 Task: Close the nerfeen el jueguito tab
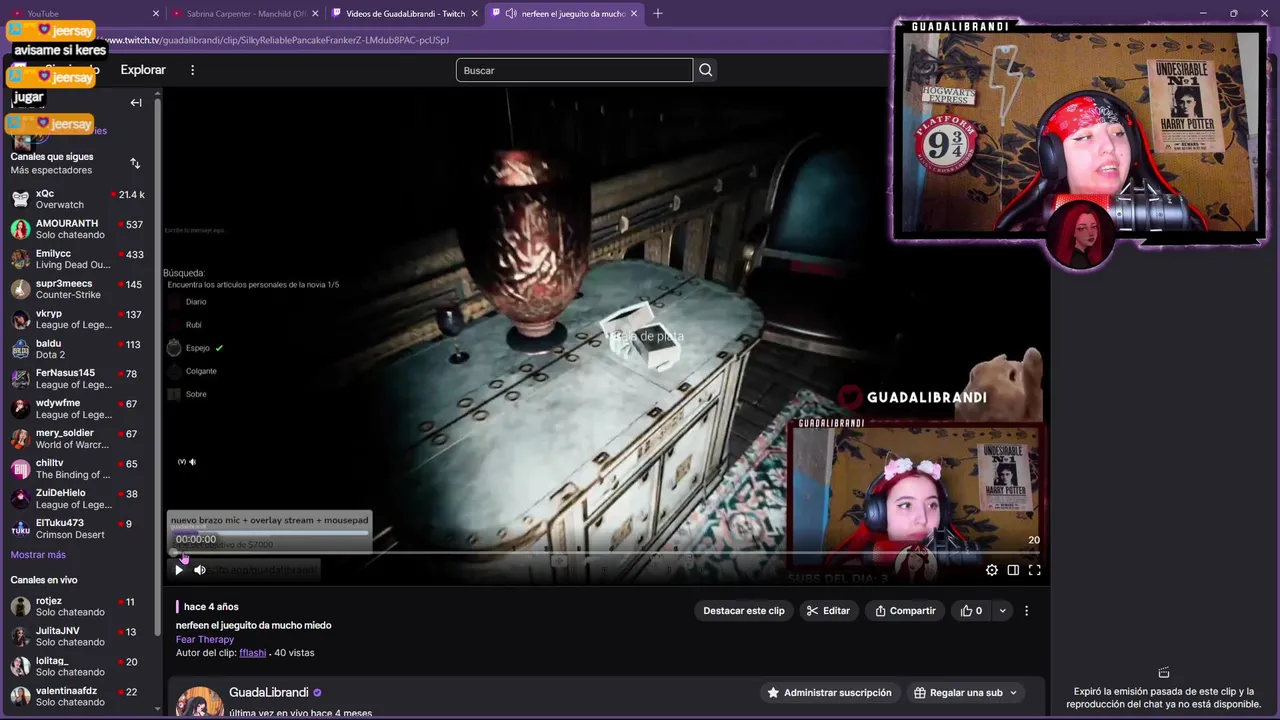point(633,14)
